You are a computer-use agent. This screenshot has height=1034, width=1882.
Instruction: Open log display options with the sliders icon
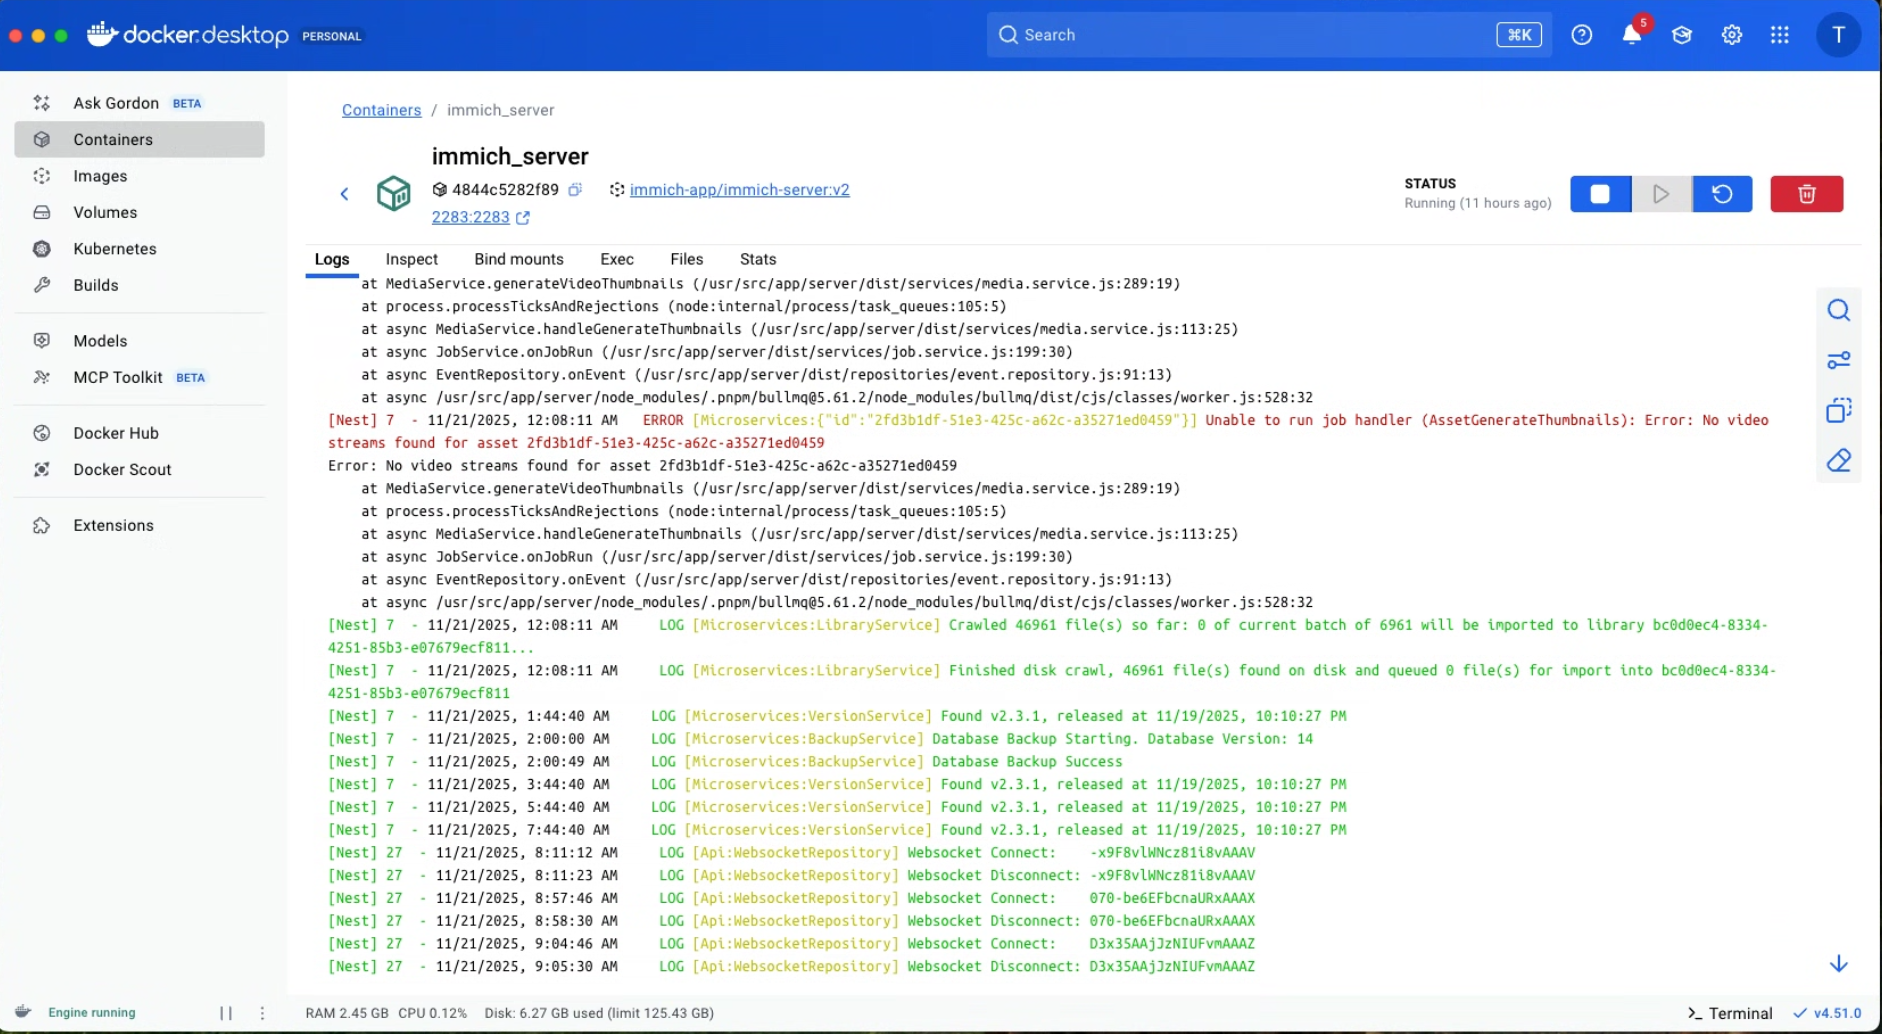tap(1839, 360)
